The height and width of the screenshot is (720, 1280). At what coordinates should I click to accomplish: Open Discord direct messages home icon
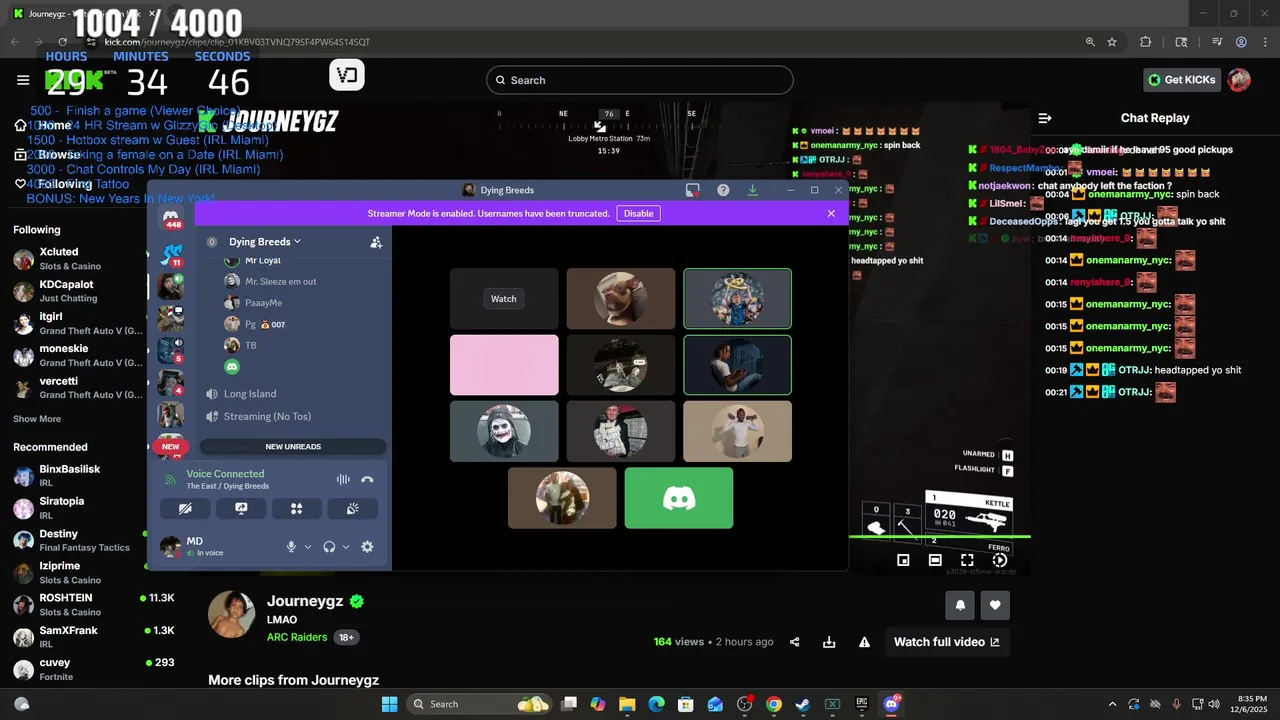click(171, 220)
